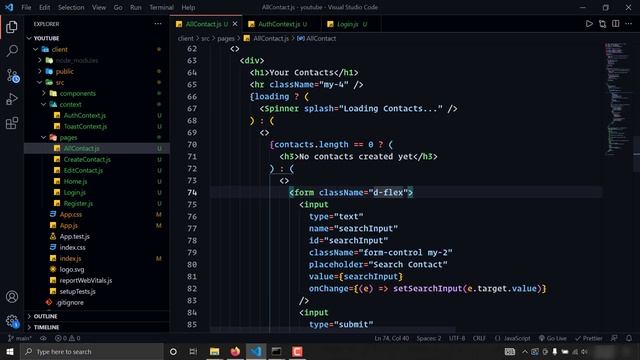Change indentation via Spaces: 2

coord(429,338)
